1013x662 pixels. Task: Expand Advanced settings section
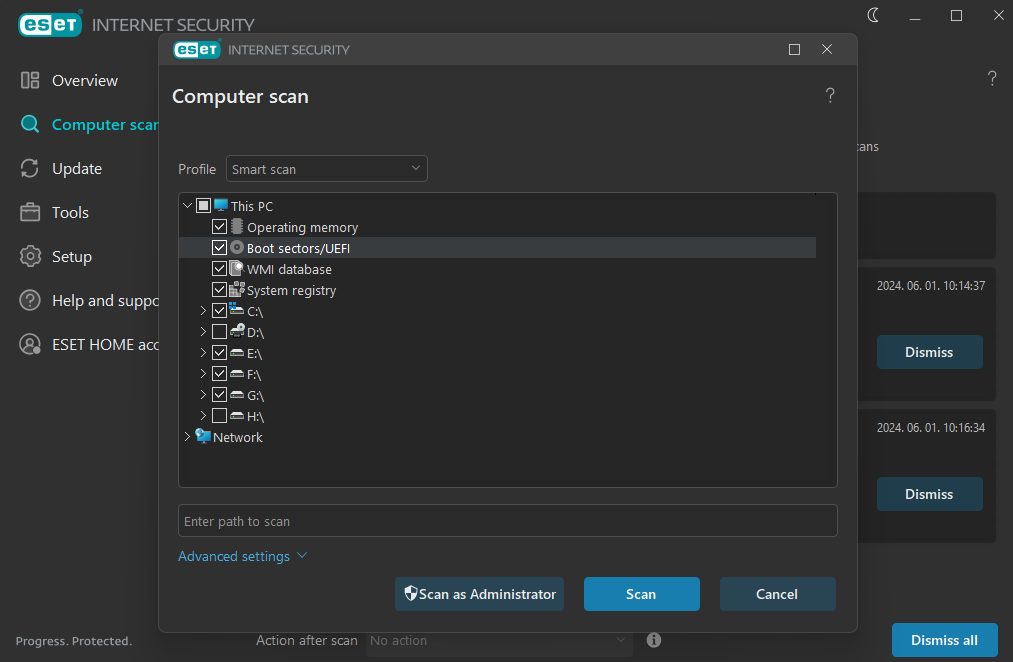tap(242, 556)
